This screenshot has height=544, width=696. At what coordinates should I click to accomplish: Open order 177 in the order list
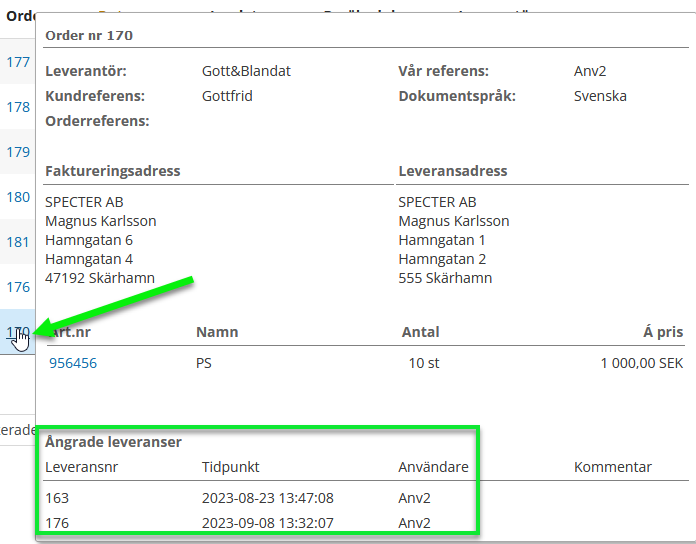[x=18, y=62]
